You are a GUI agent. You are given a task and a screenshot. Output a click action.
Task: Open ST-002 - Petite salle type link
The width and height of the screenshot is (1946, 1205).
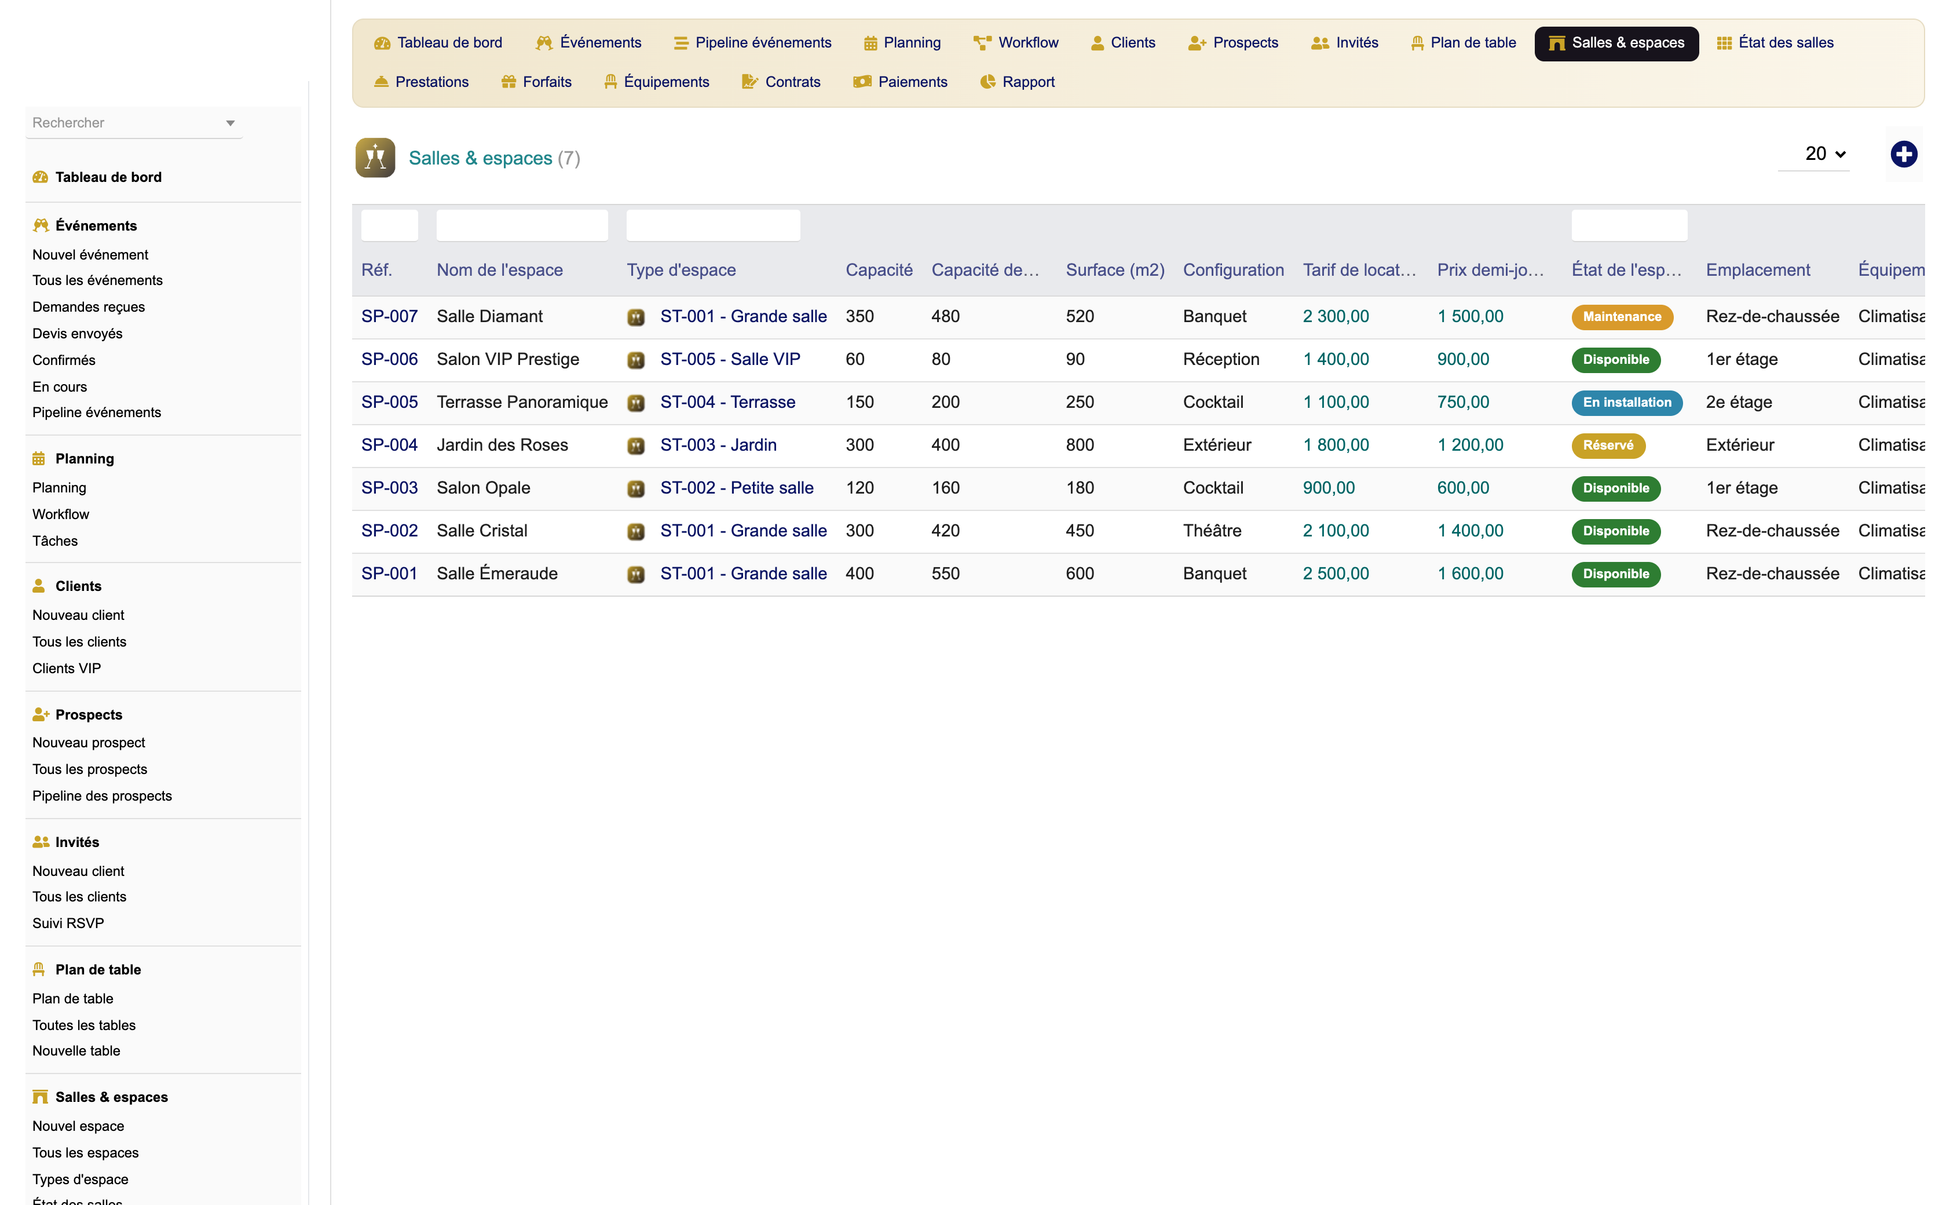(737, 489)
